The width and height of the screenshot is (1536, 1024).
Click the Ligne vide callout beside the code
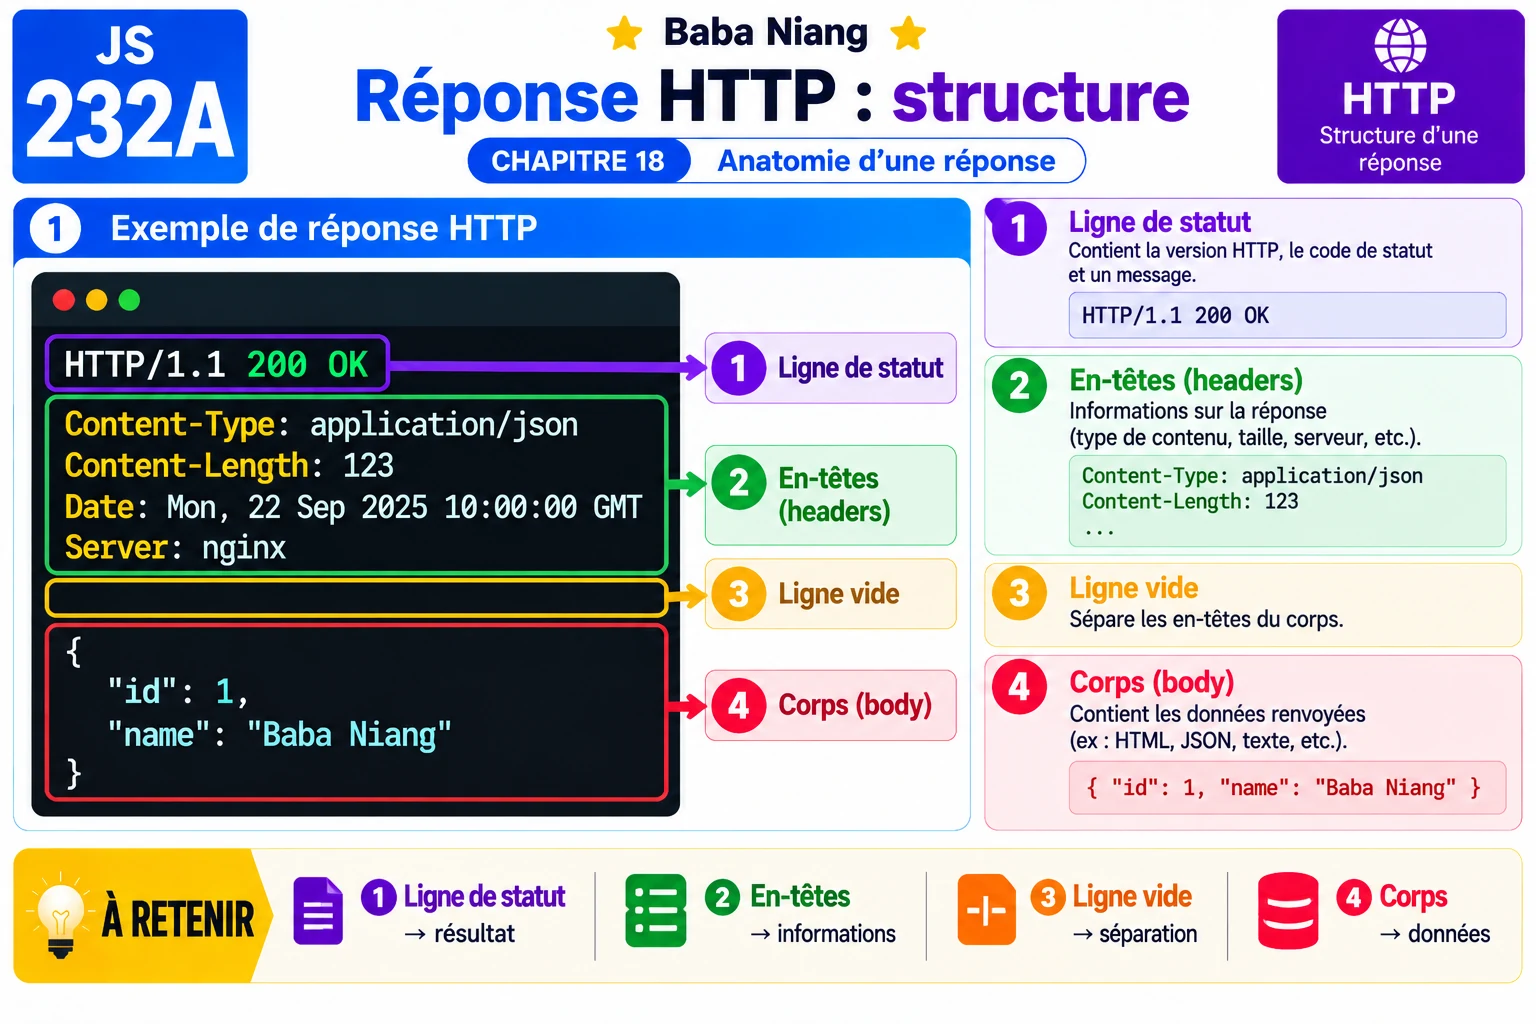(830, 594)
